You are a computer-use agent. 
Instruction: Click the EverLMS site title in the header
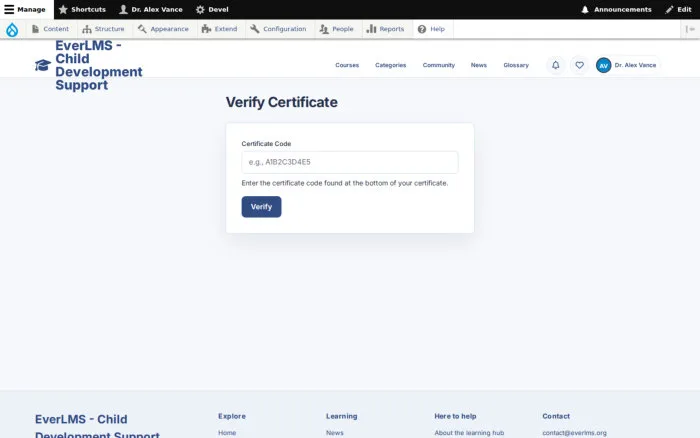click(99, 65)
